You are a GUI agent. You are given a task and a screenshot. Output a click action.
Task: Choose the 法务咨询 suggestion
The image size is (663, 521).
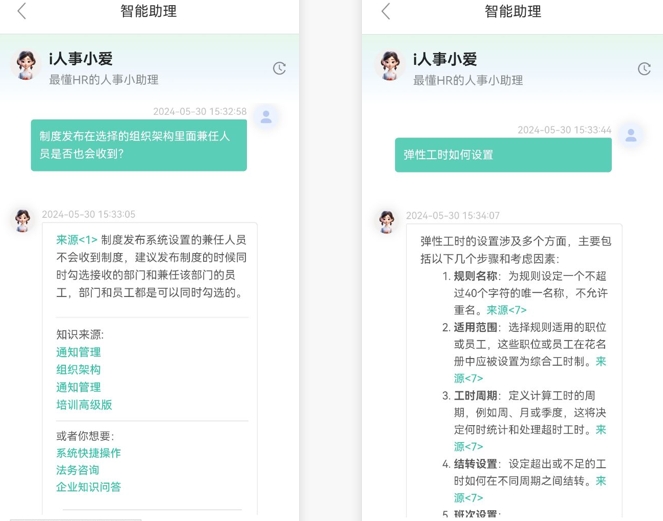pos(78,470)
